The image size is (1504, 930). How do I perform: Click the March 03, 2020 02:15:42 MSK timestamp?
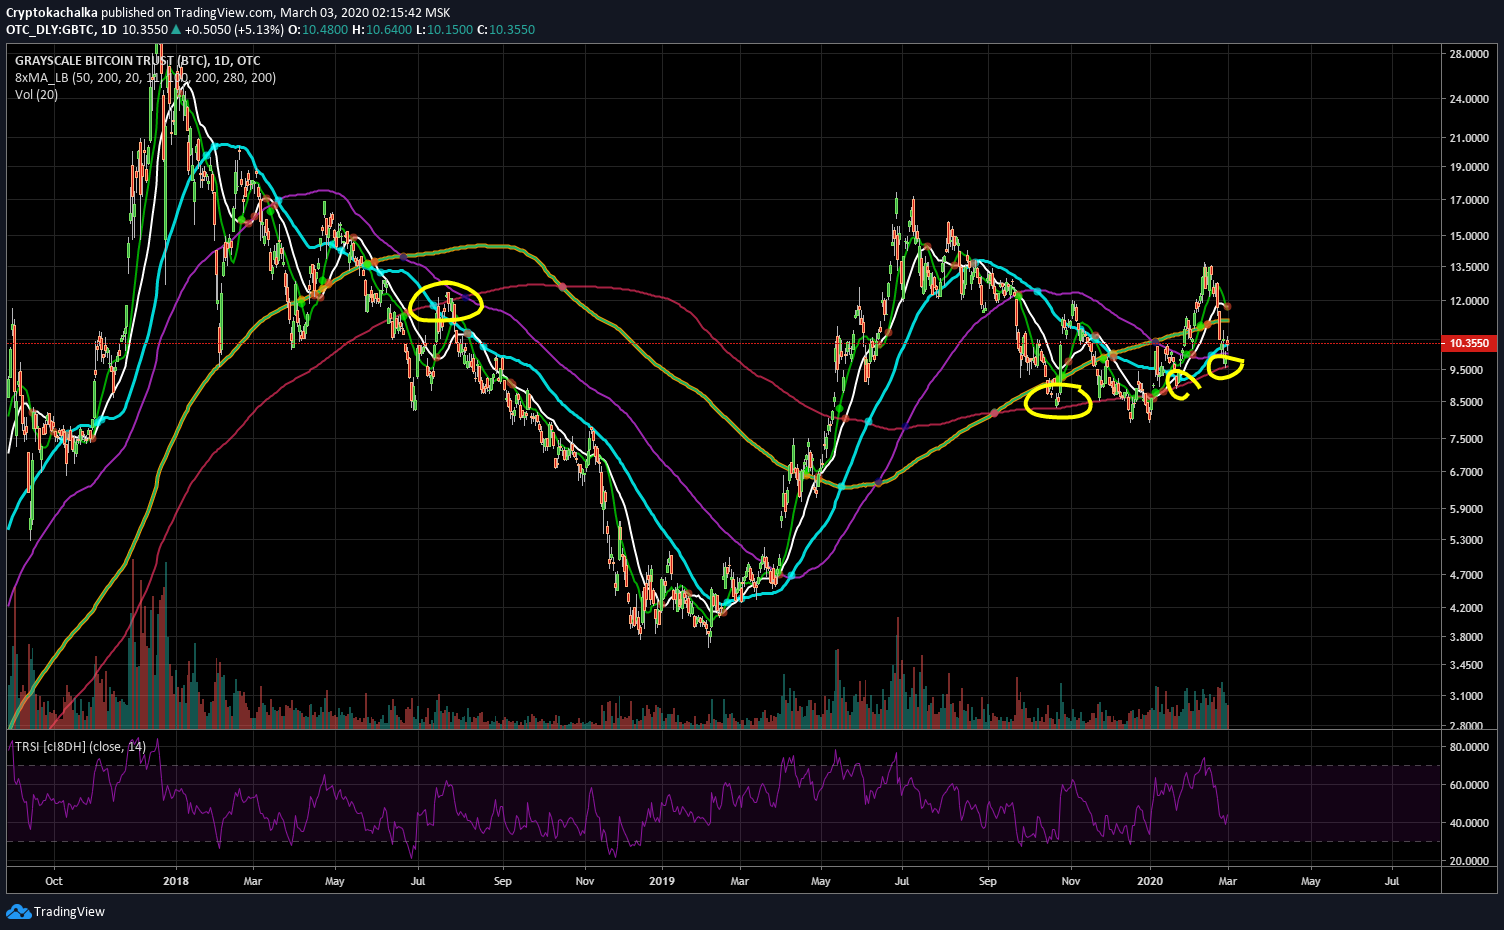pyautogui.click(x=365, y=13)
